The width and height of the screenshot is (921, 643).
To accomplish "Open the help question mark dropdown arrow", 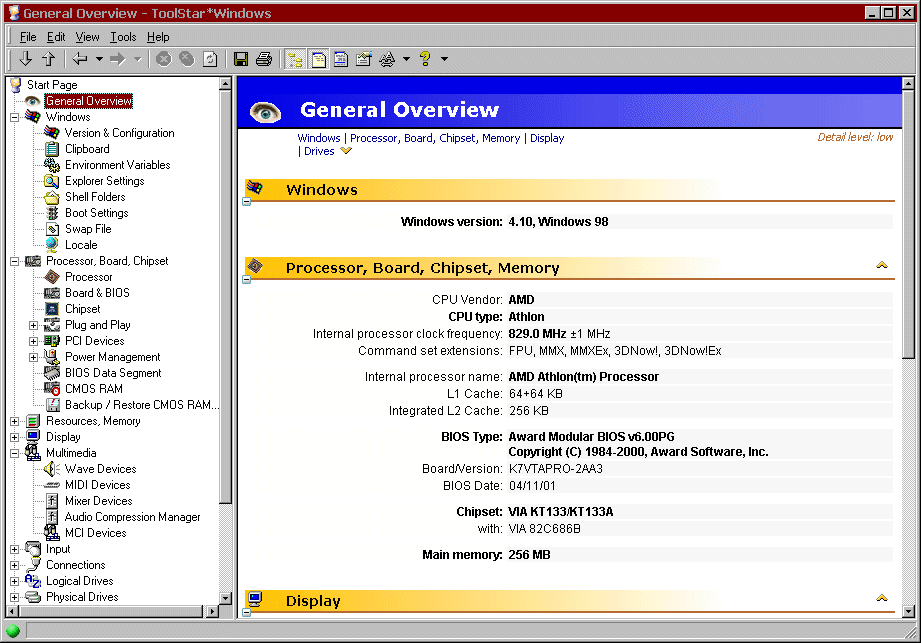I will 444,59.
